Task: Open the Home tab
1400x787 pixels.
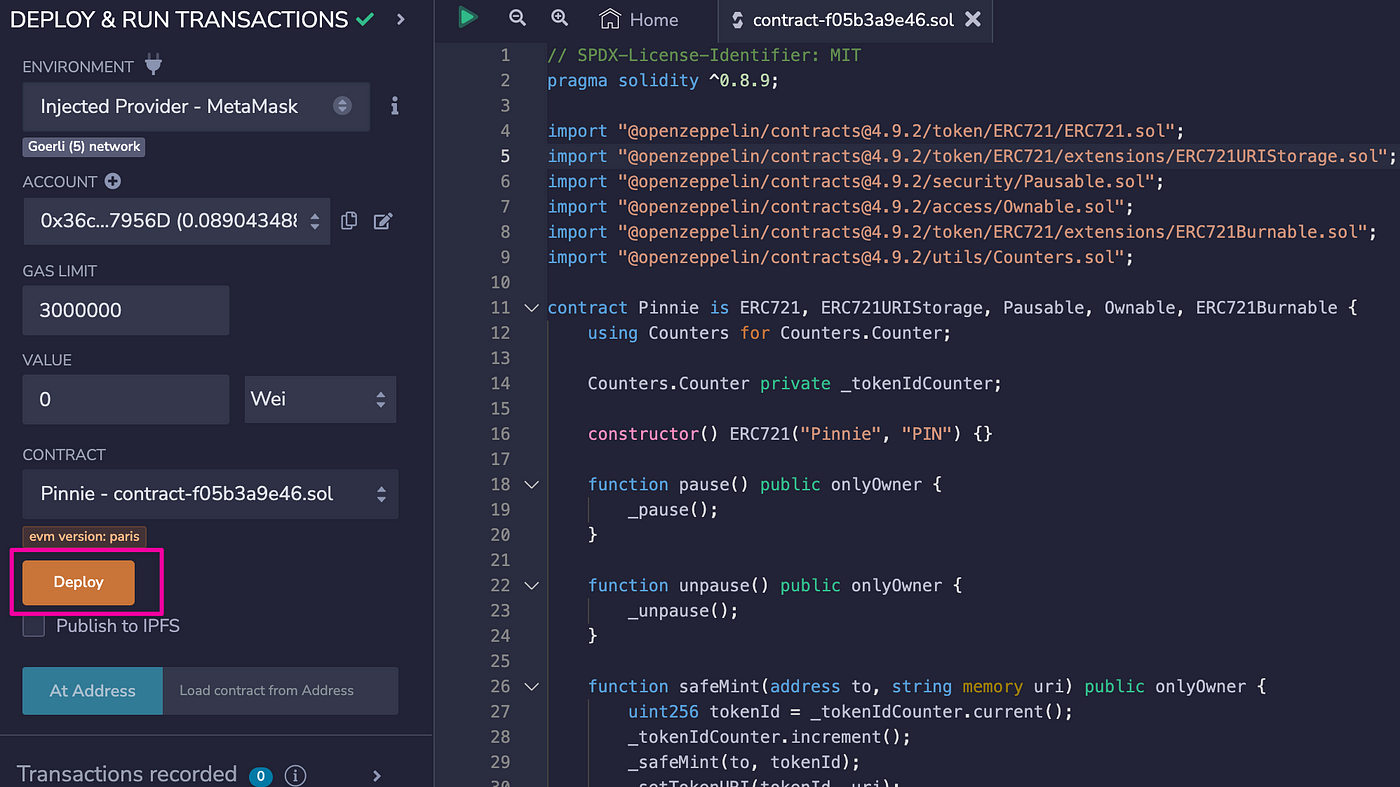Action: coord(639,19)
